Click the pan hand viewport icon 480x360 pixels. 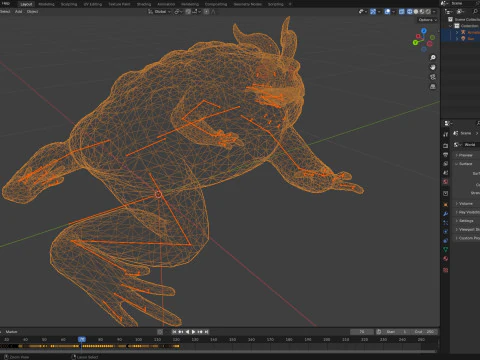pos(433,67)
